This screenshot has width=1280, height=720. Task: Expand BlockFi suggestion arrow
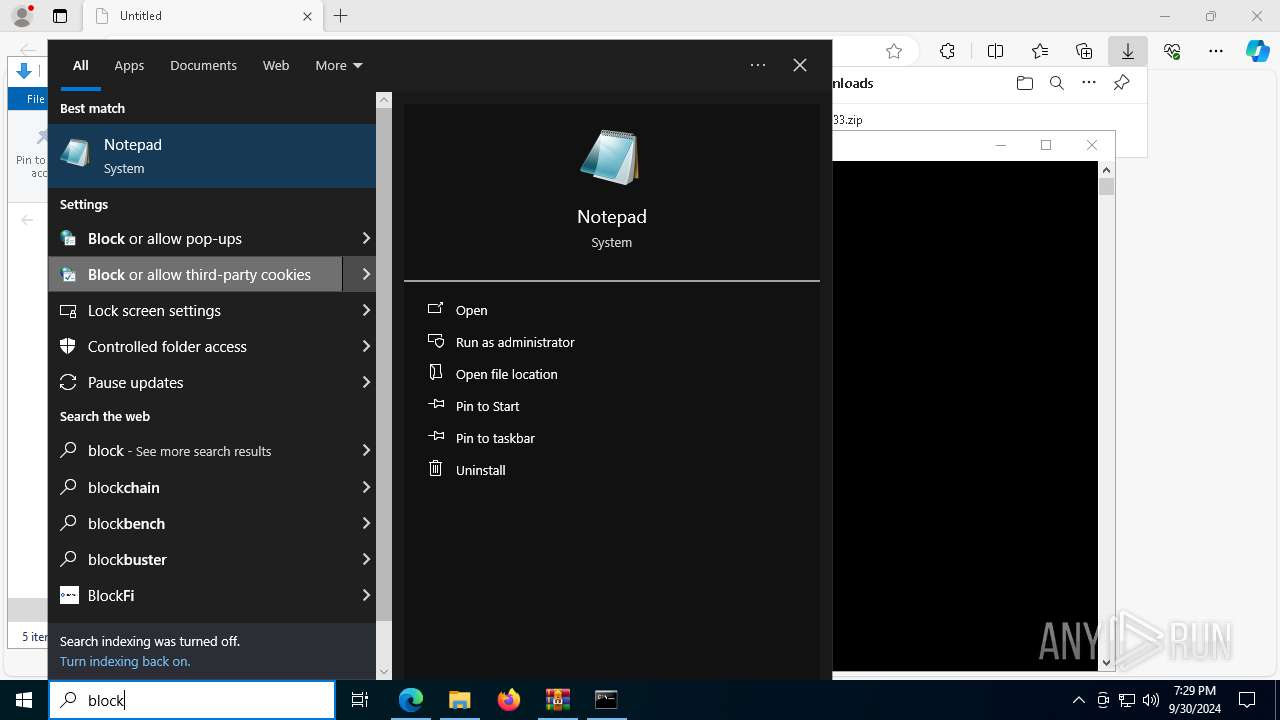click(x=365, y=595)
